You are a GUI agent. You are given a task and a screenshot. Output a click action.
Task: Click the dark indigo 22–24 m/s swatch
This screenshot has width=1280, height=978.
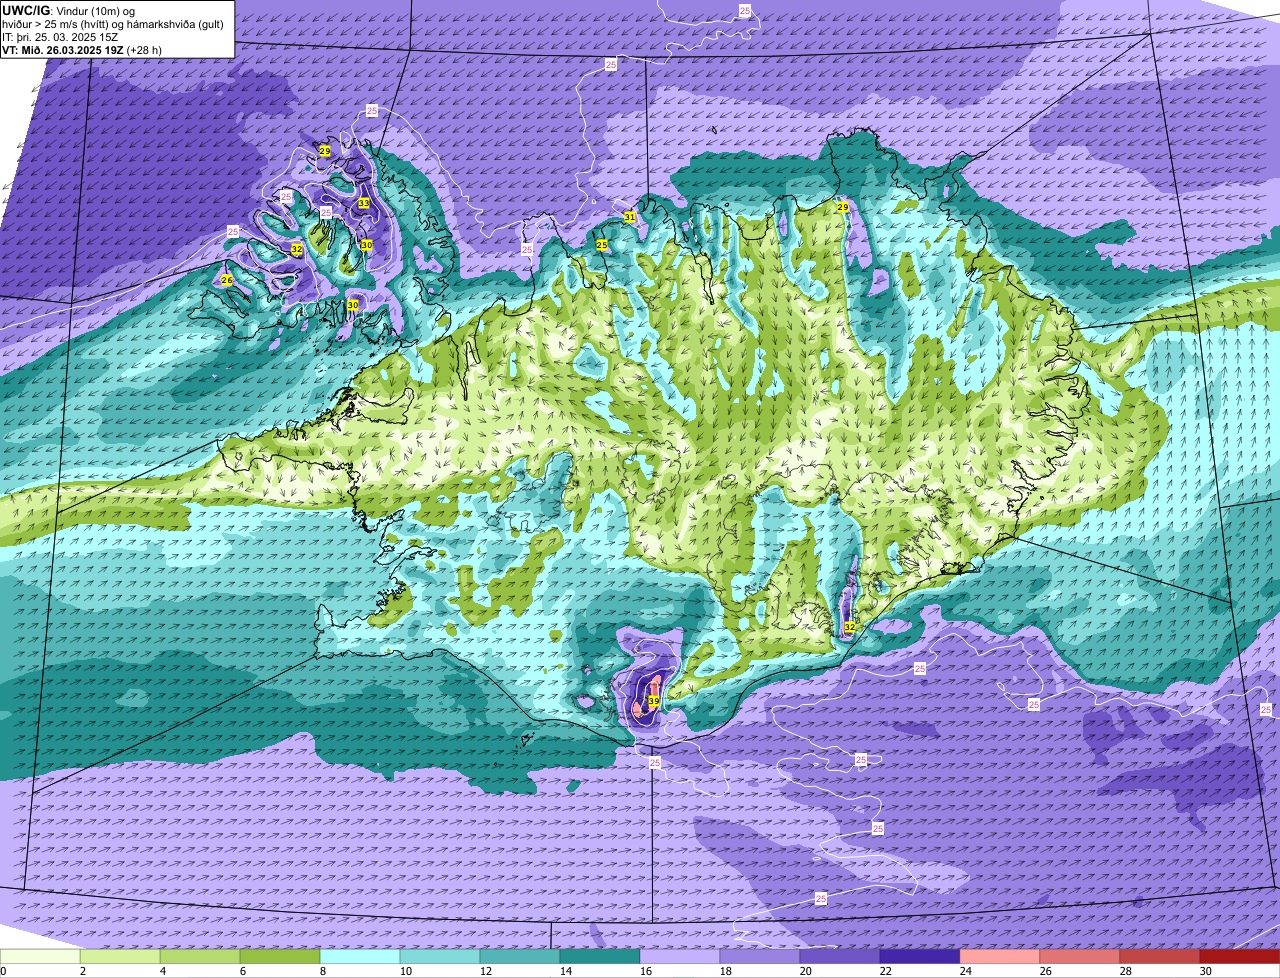(x=920, y=956)
